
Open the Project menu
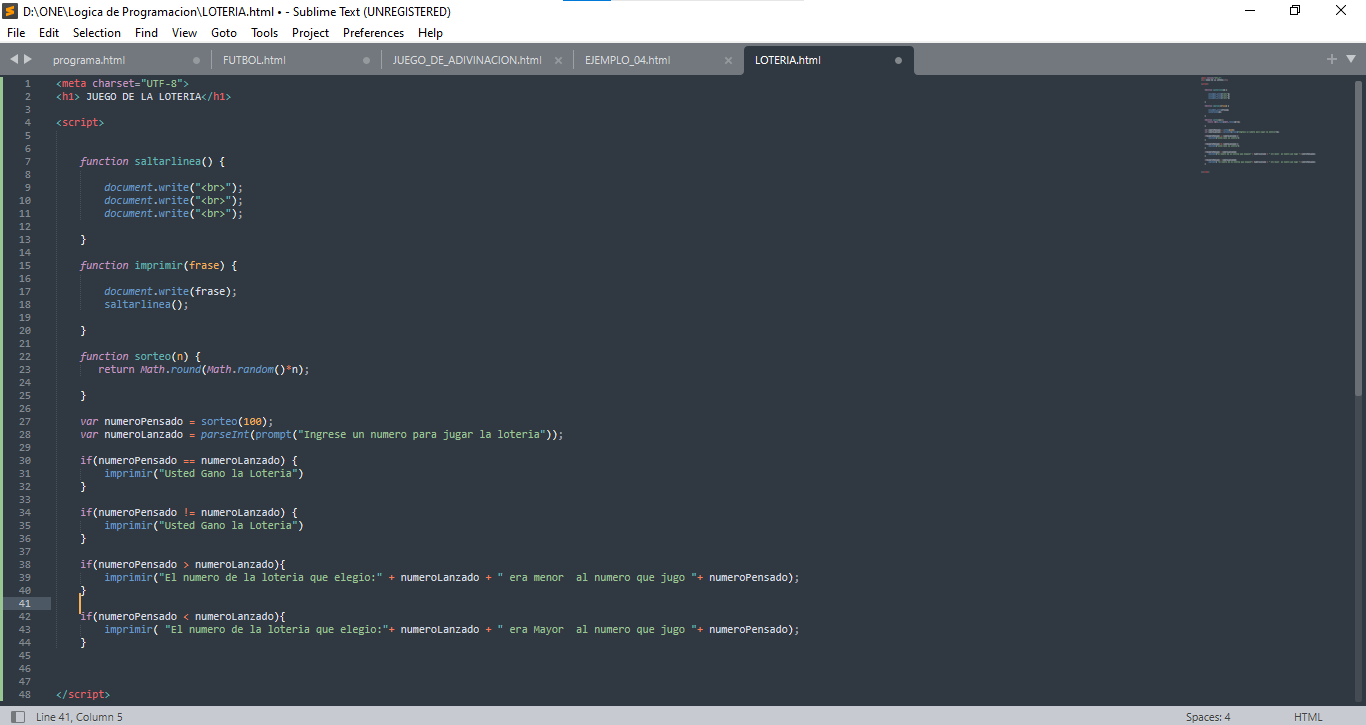pos(310,33)
